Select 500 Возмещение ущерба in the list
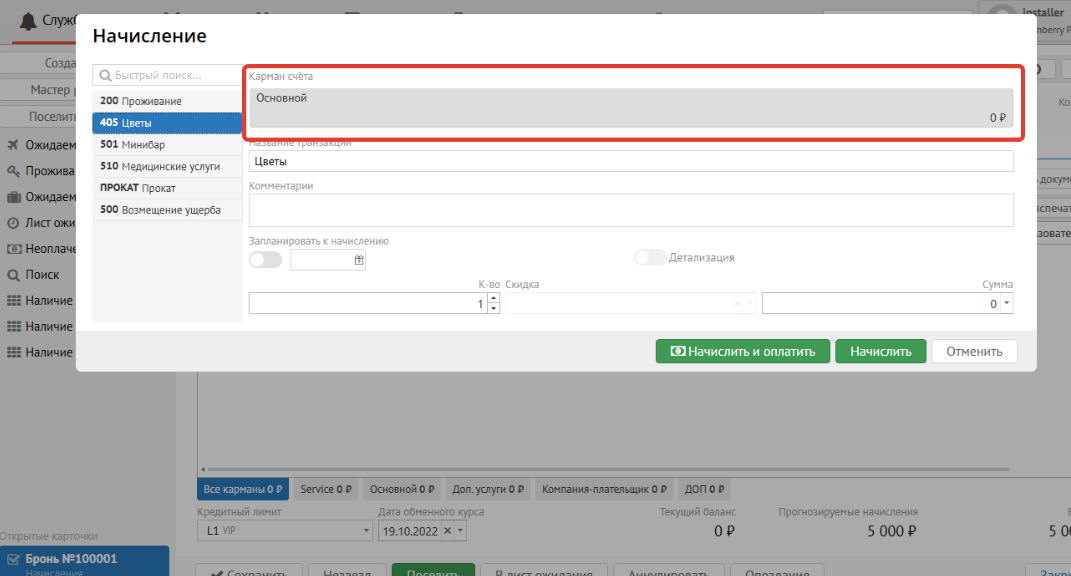Viewport: 1071px width, 576px height. (x=167, y=210)
